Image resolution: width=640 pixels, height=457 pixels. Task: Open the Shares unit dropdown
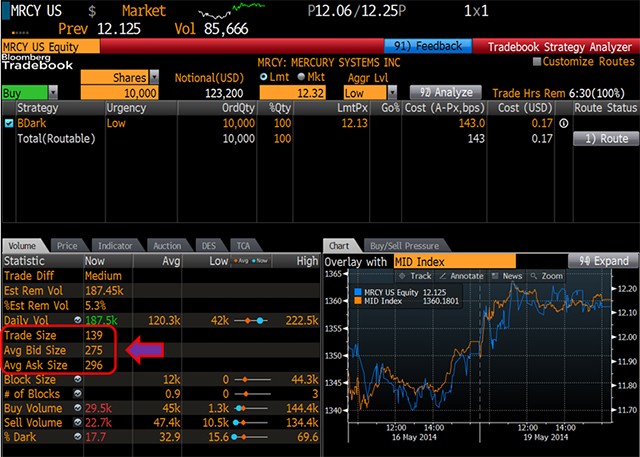[153, 77]
